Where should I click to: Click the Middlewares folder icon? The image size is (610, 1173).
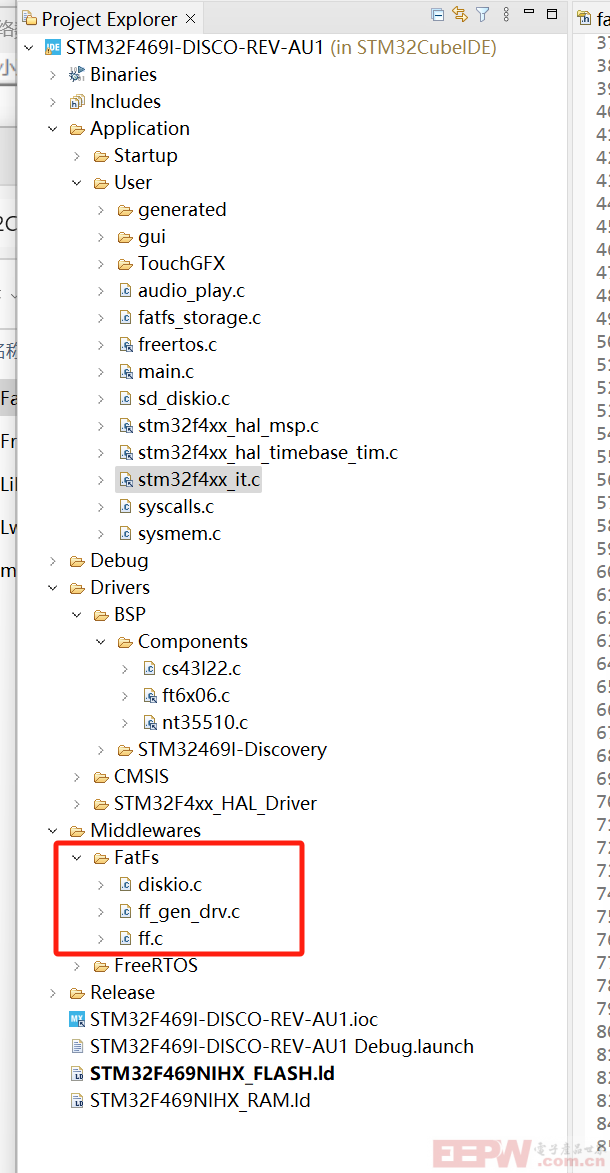[77, 830]
